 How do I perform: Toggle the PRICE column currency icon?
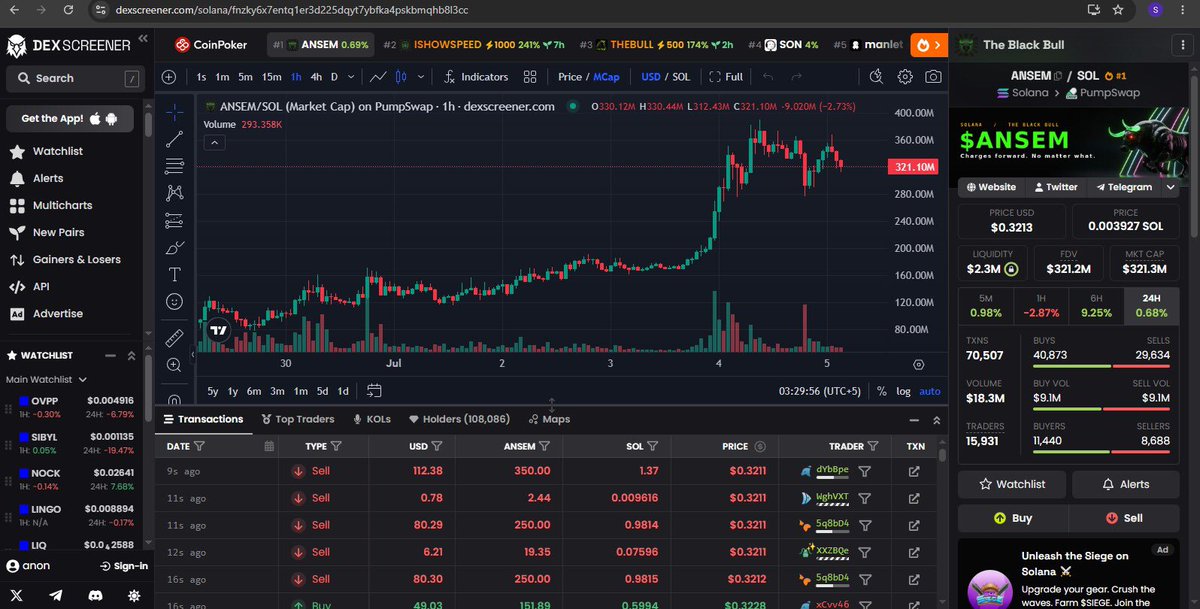(x=760, y=446)
